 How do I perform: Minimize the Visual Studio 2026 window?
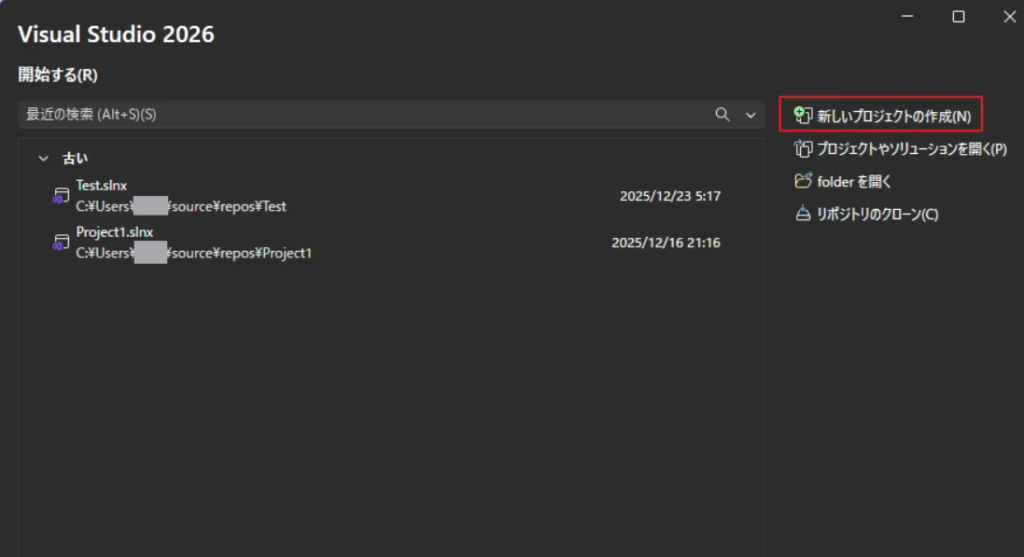[x=907, y=16]
